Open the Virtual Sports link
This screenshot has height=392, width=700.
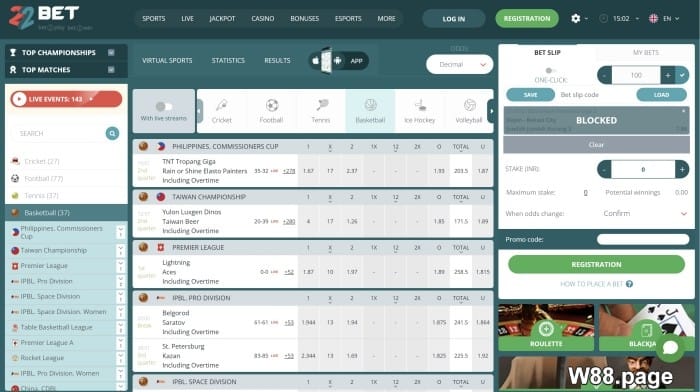[x=167, y=61]
